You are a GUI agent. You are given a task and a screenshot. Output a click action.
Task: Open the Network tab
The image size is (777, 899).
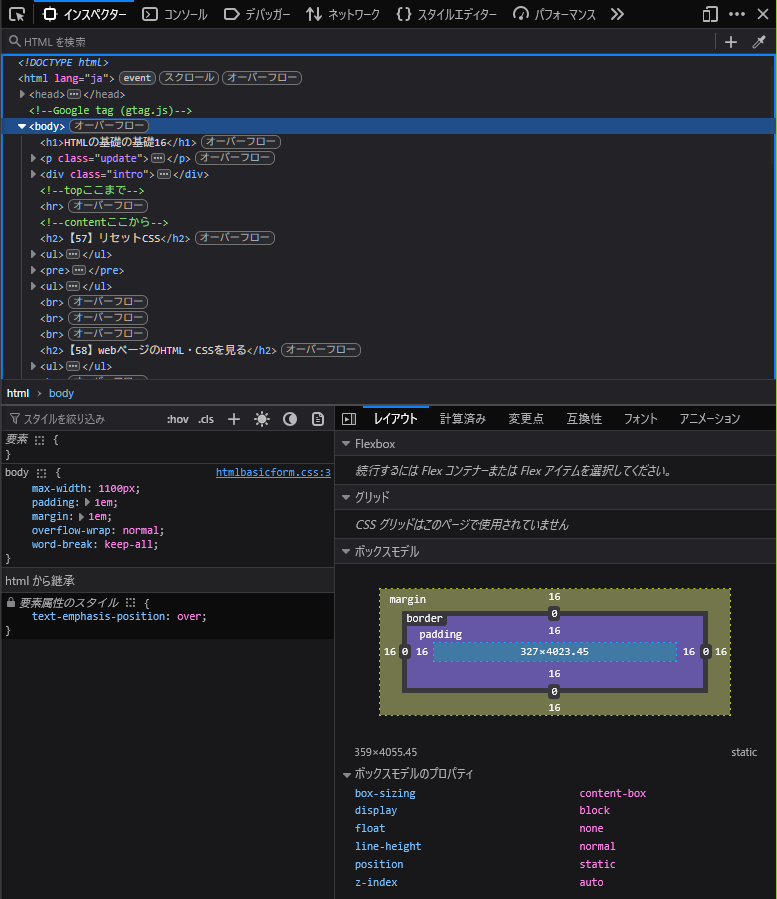(342, 14)
